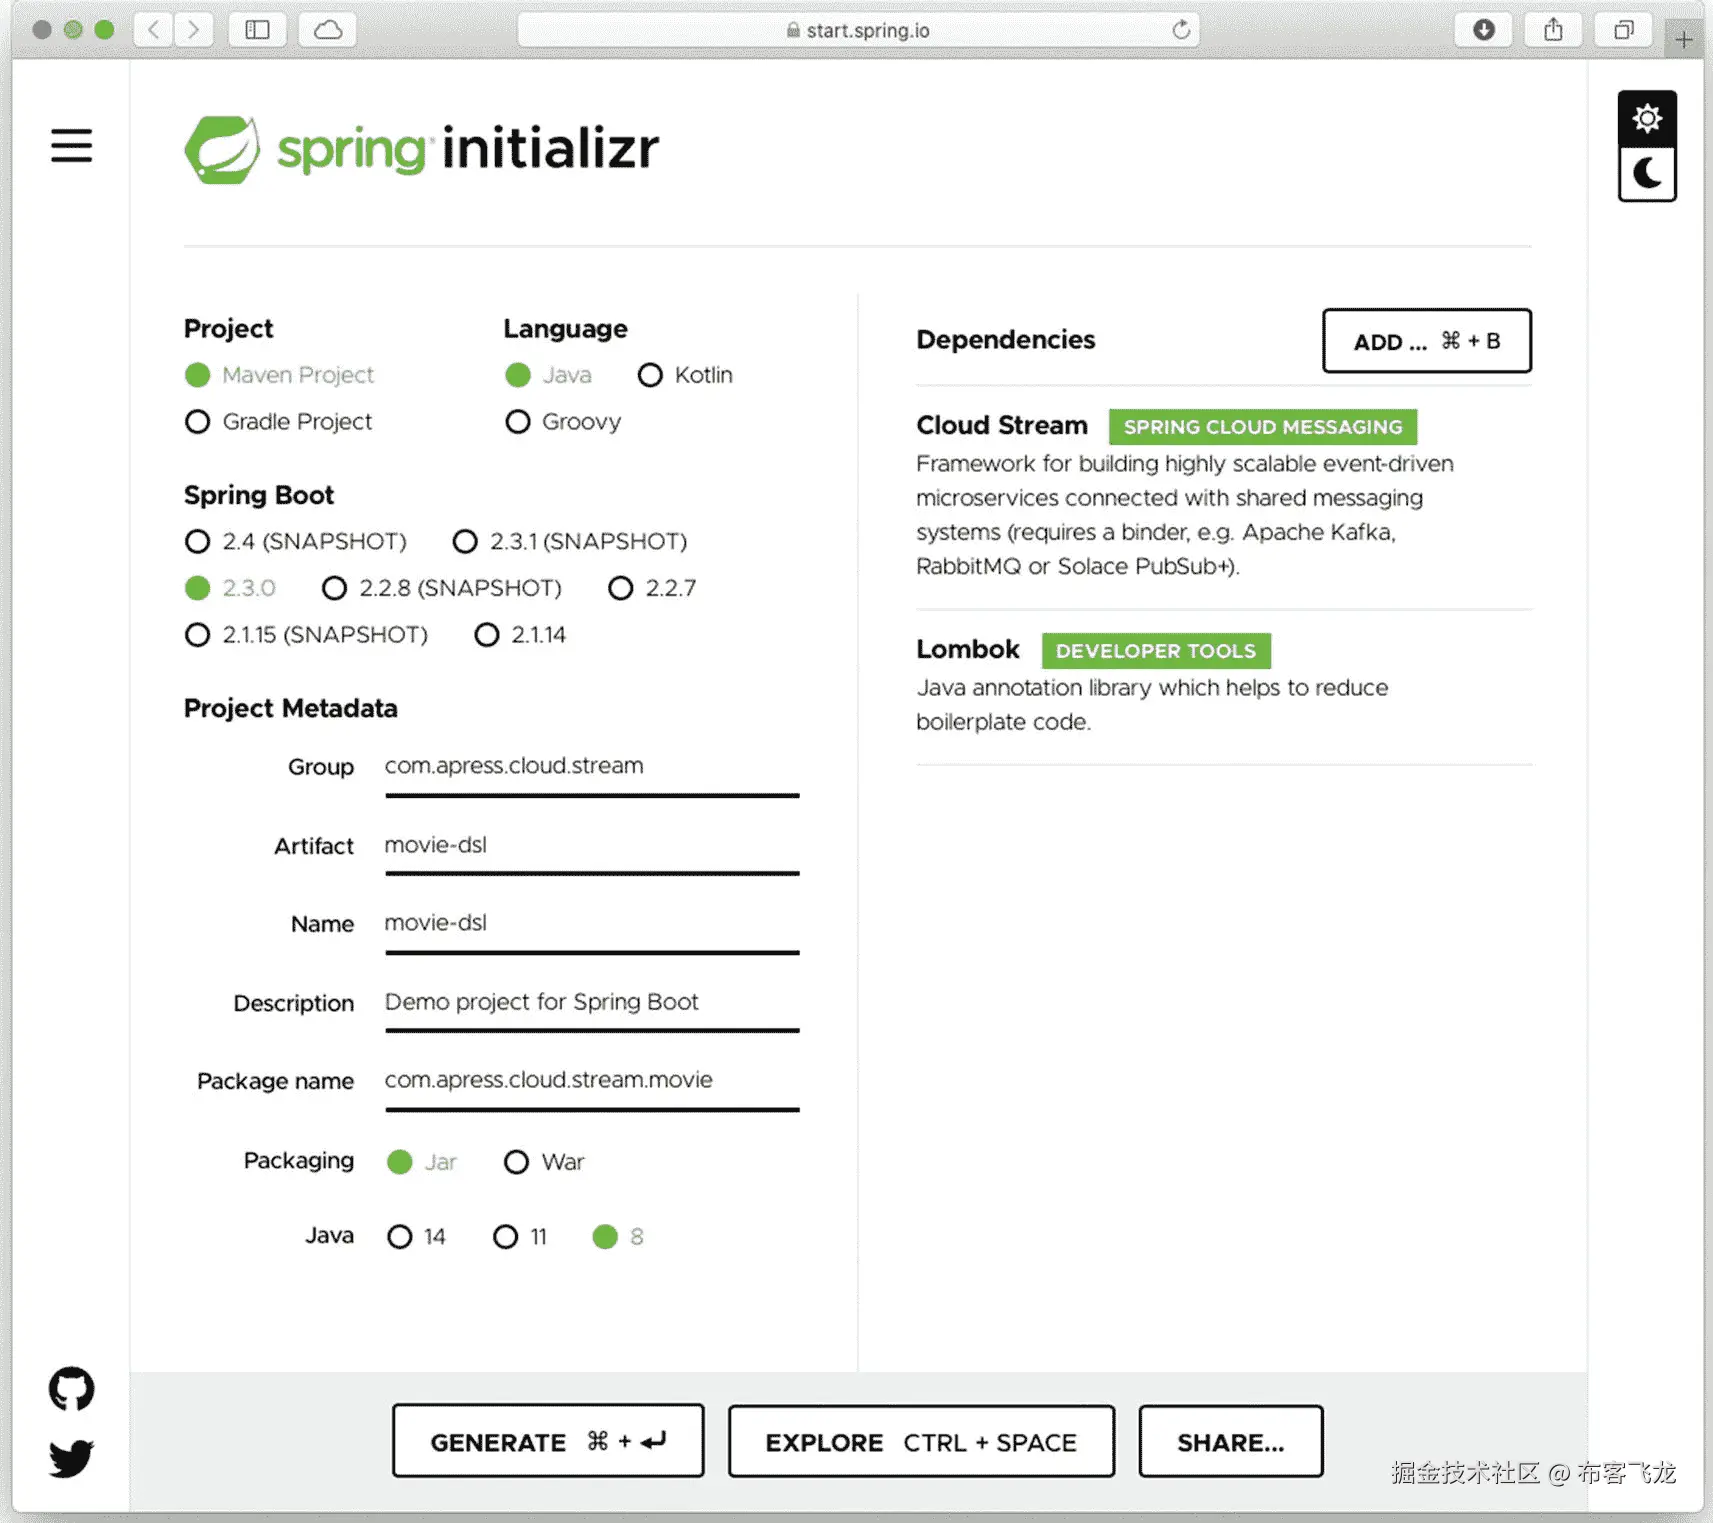Reload the page in address bar

point(1181,30)
